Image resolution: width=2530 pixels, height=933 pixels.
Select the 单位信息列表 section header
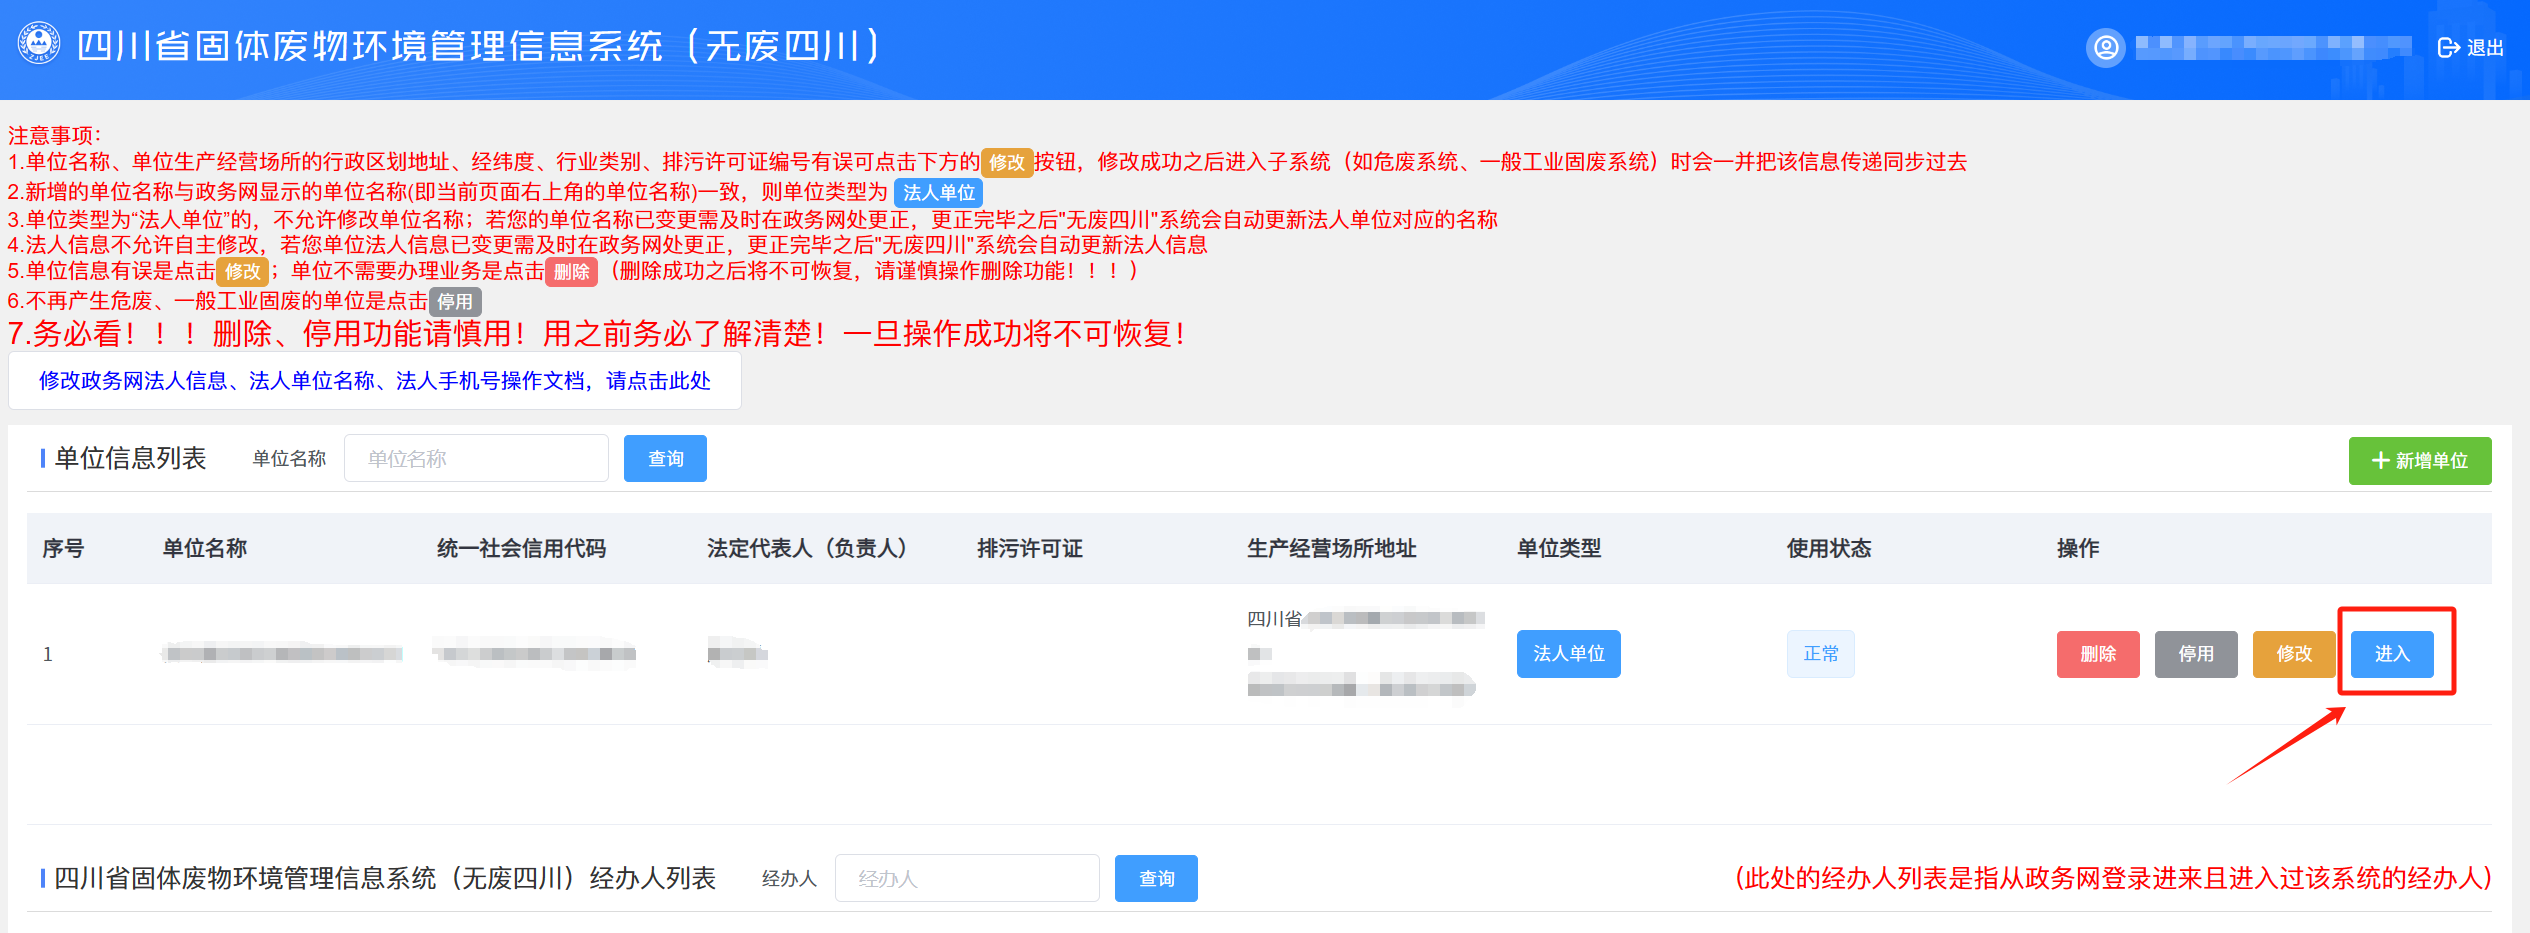(132, 457)
